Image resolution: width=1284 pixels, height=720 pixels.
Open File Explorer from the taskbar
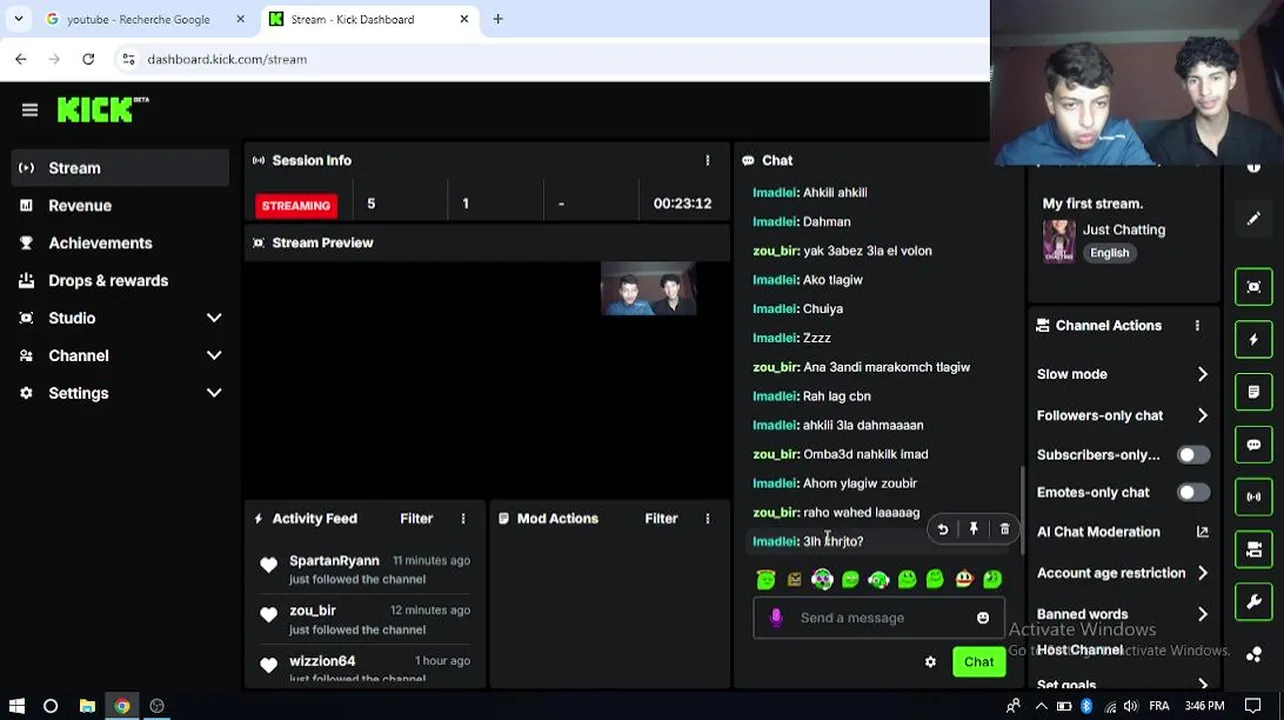87,706
